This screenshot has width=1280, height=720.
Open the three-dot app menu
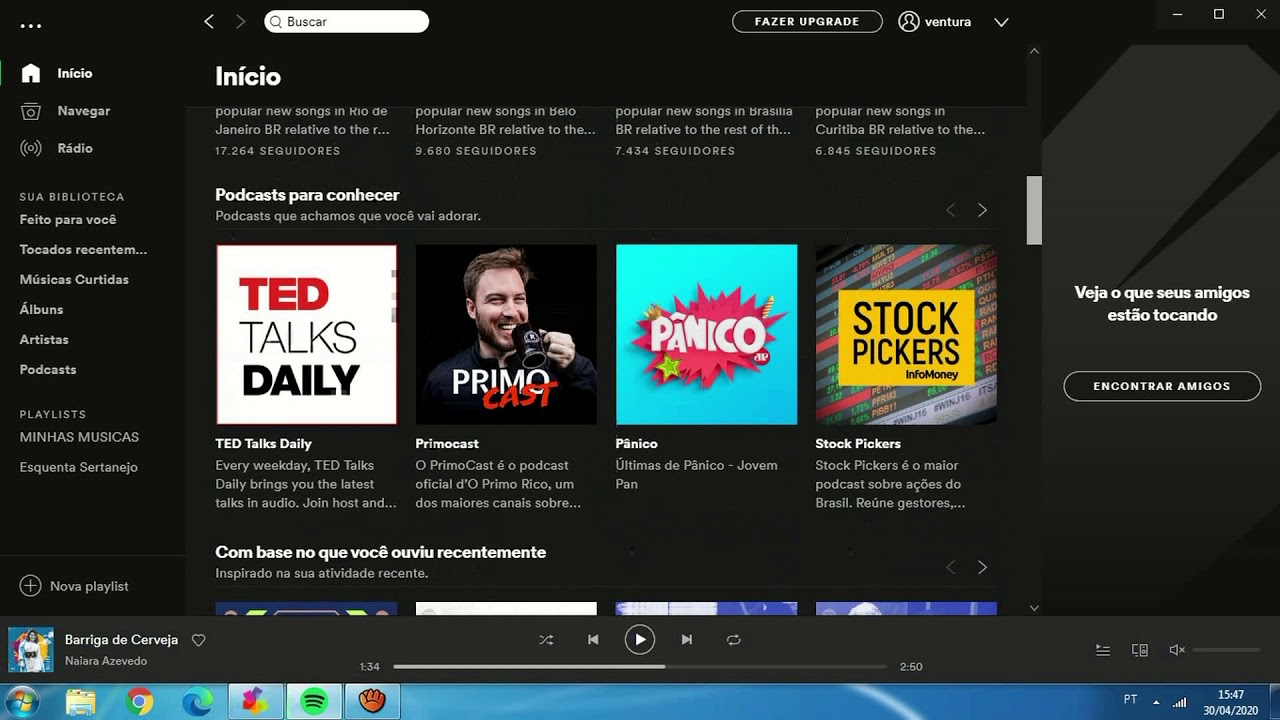pos(30,25)
